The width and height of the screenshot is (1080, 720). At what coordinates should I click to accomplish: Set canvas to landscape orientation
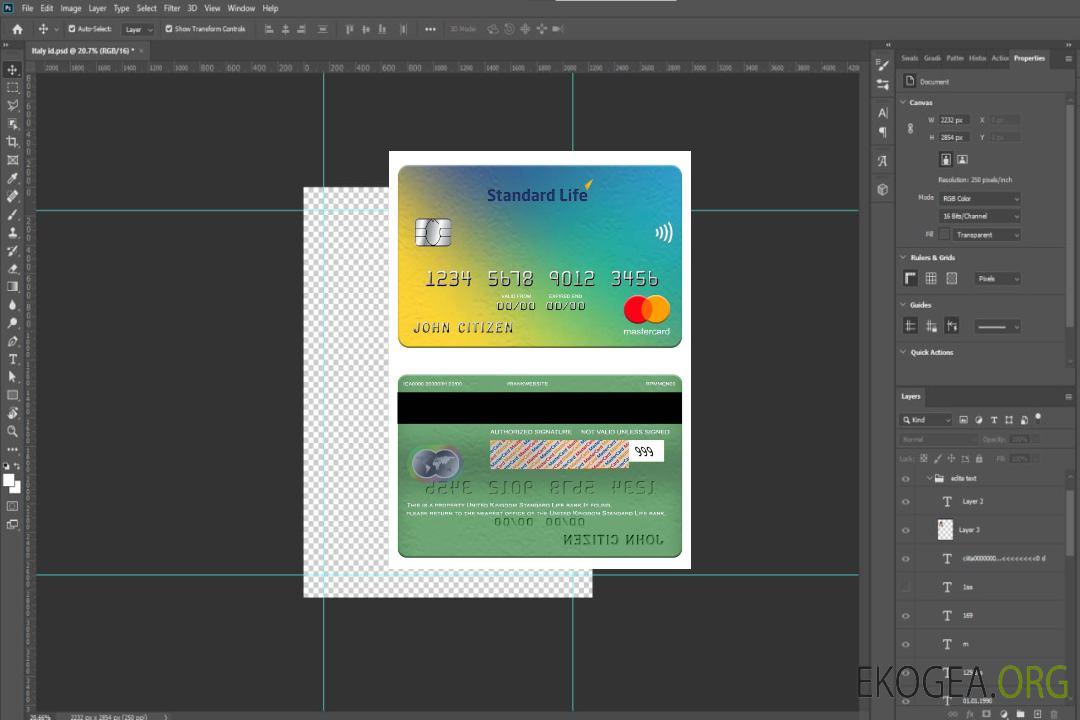[963, 160]
